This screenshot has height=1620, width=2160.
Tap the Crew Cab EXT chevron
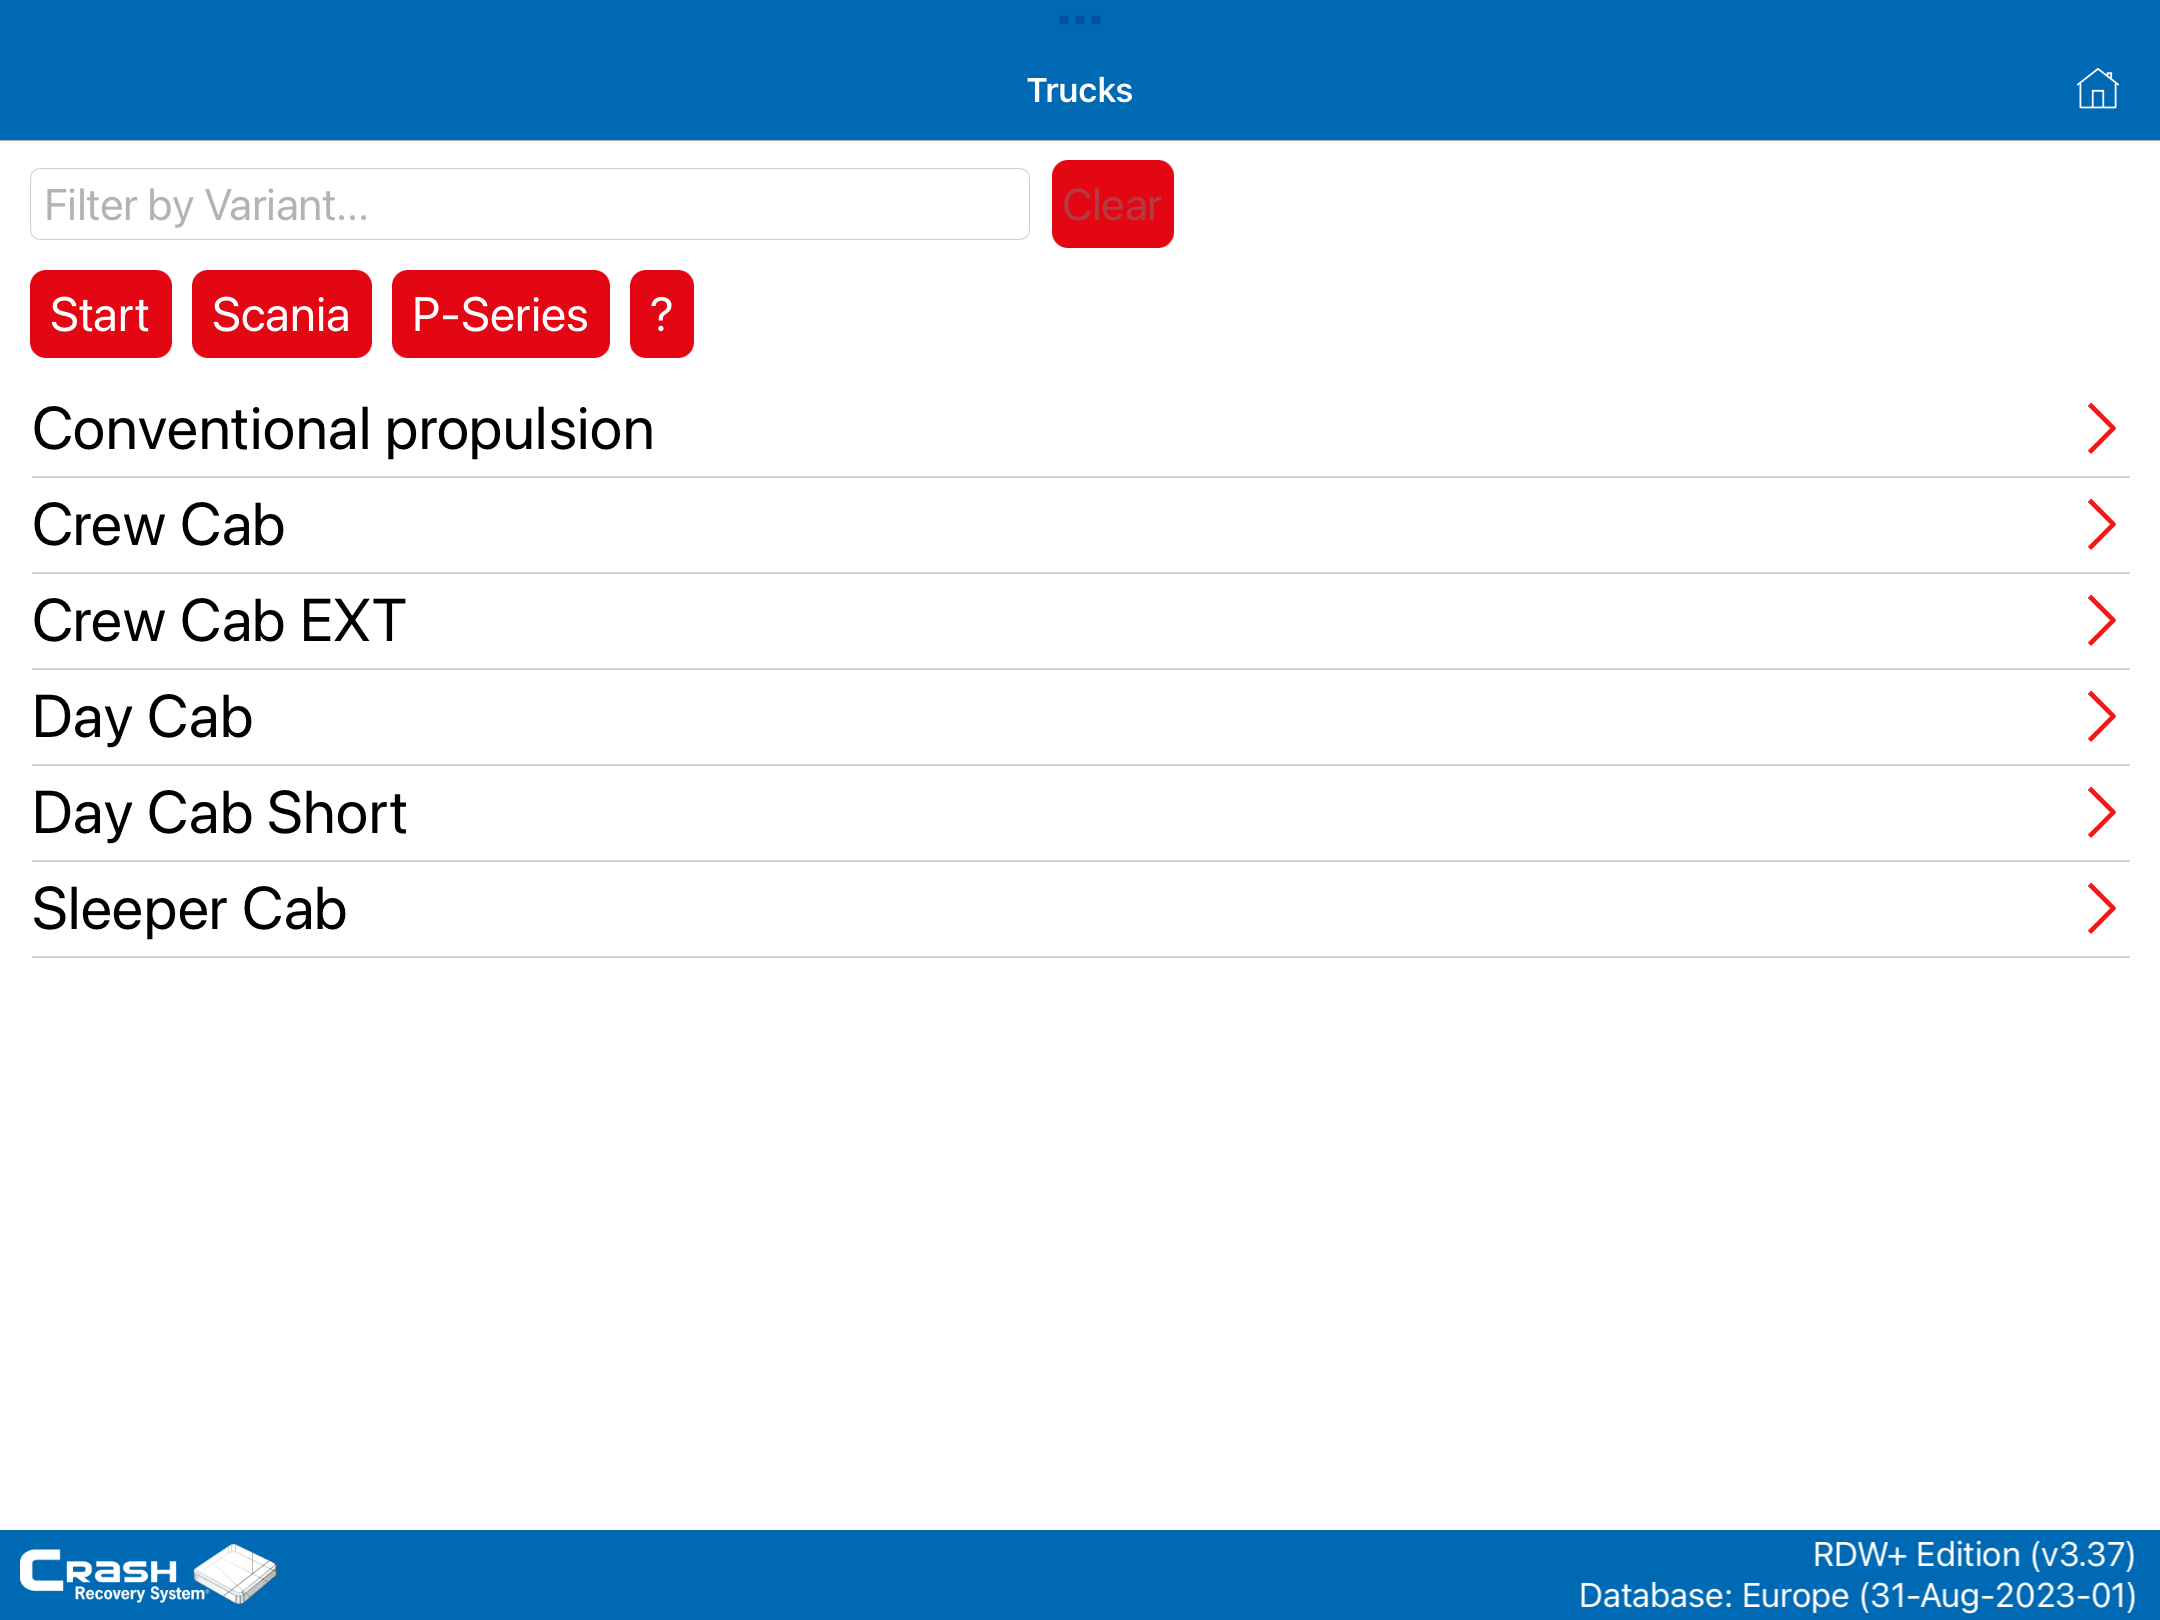tap(2101, 621)
